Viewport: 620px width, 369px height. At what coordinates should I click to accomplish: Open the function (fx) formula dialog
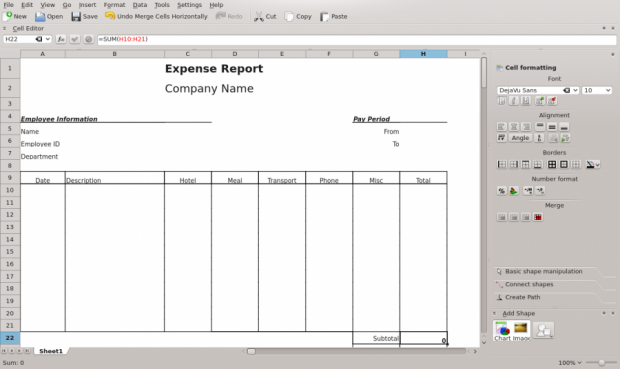[60, 39]
